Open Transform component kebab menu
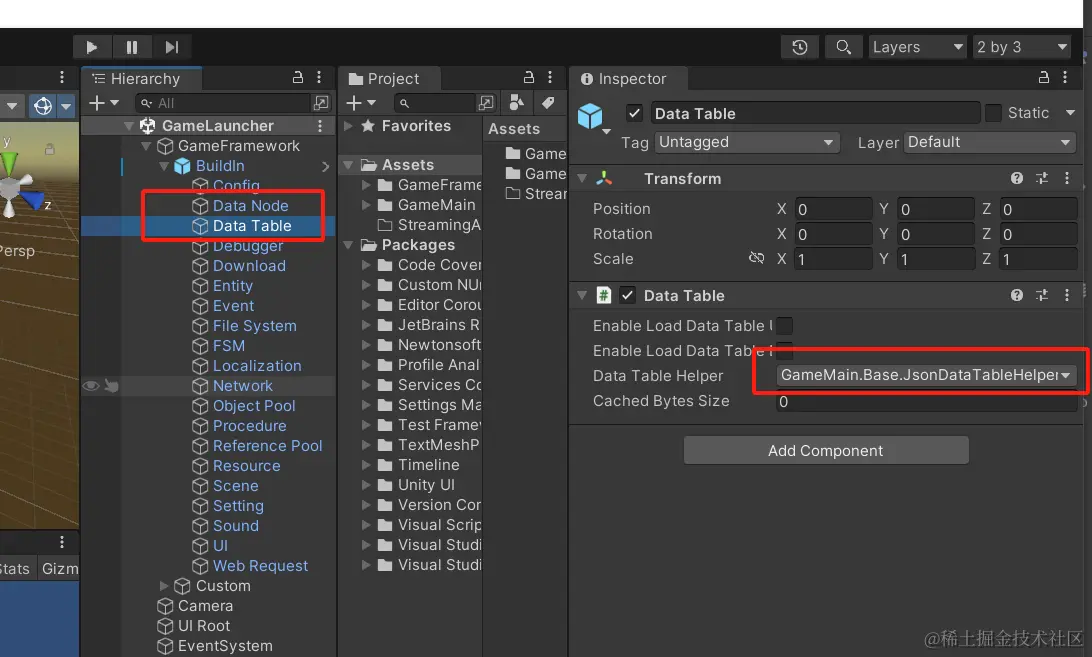1092x657 pixels. [1067, 178]
